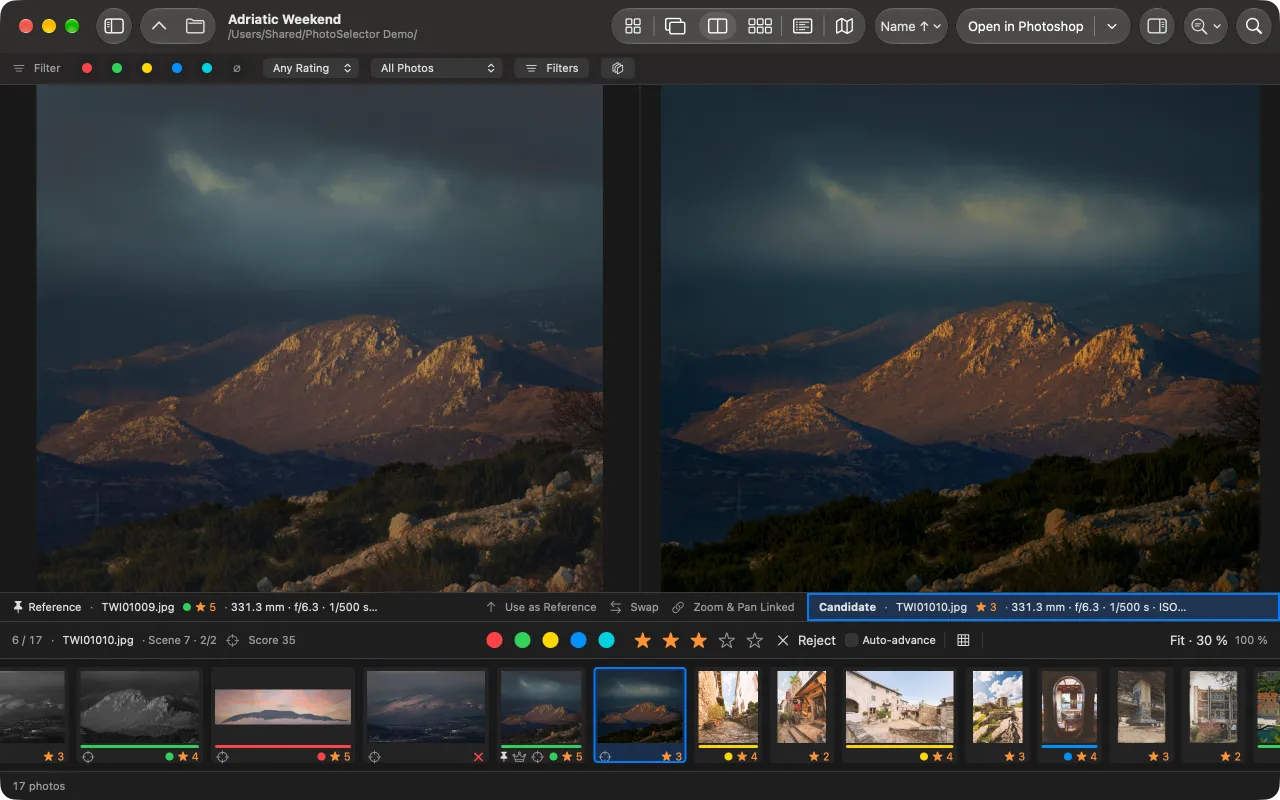Set zoom to 100 %
Image resolution: width=1280 pixels, height=800 pixels.
1251,640
